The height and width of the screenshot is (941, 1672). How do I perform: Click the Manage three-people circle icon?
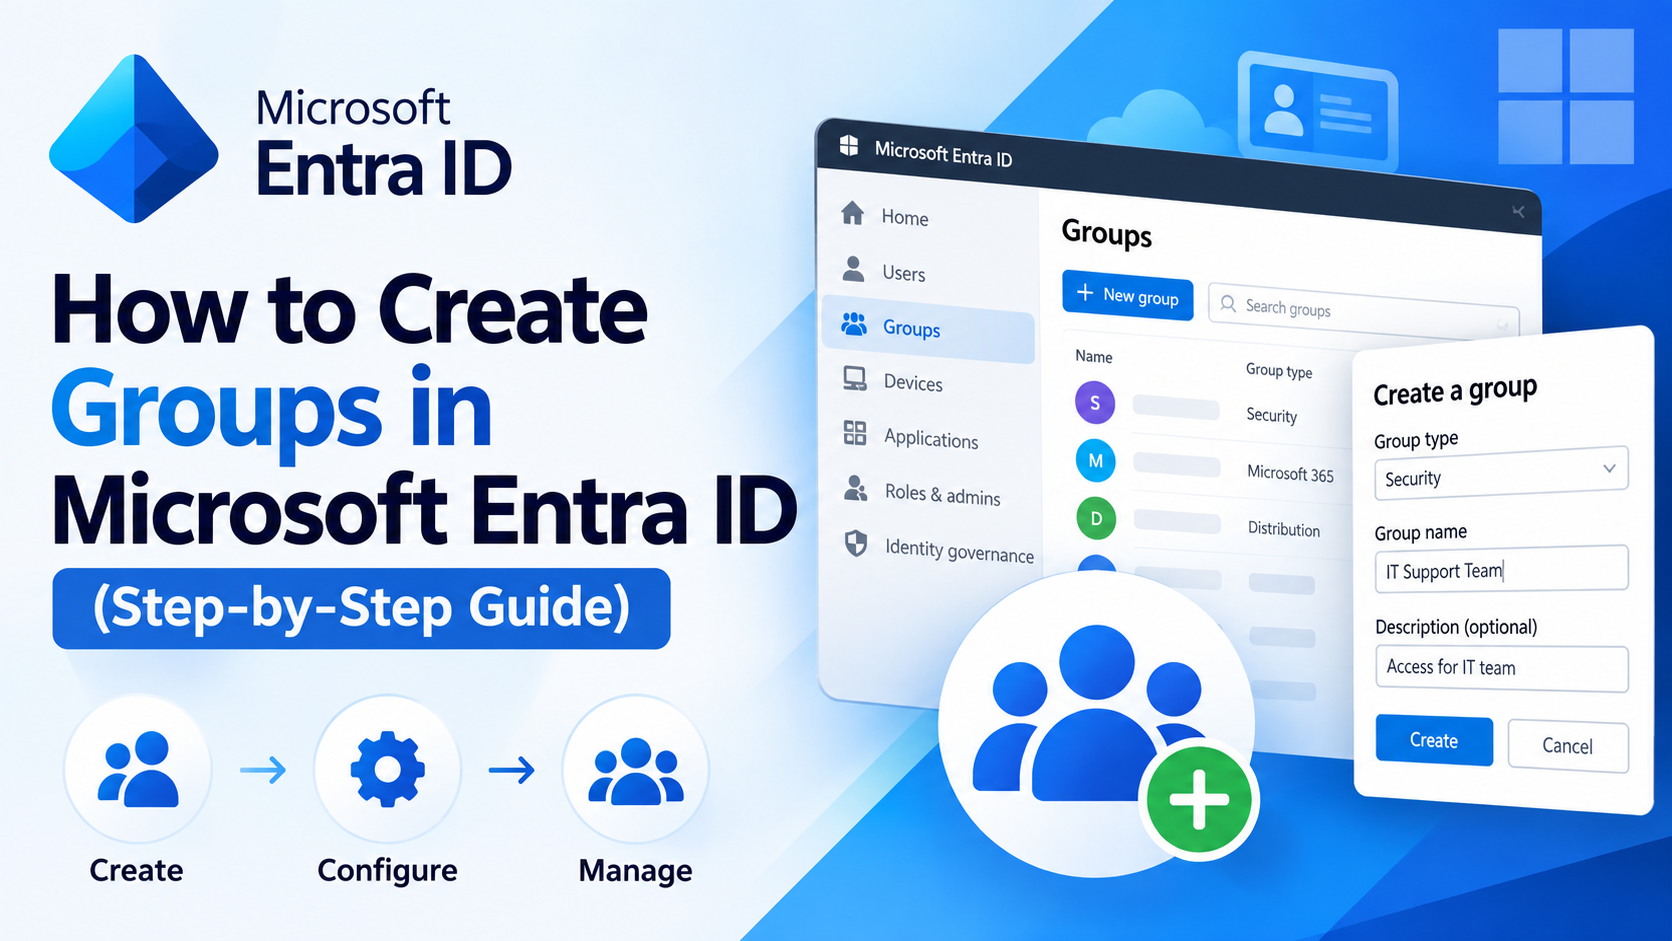point(636,771)
